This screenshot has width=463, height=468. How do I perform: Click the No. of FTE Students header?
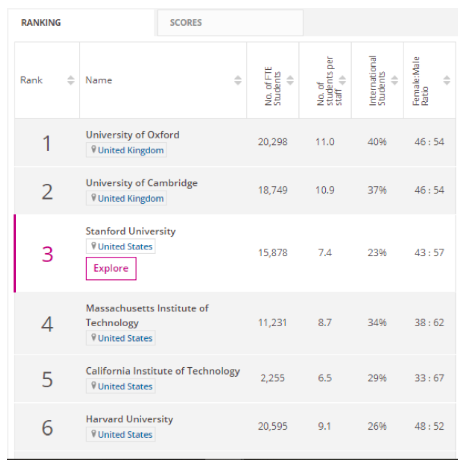[x=273, y=86]
